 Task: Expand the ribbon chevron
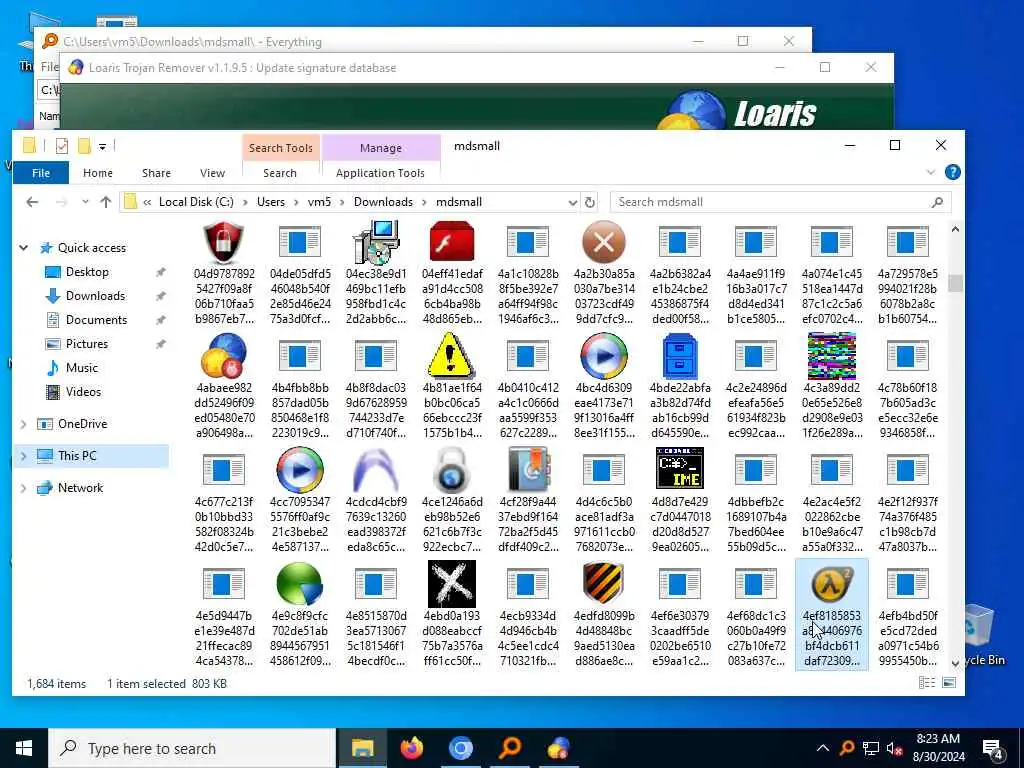coord(931,172)
